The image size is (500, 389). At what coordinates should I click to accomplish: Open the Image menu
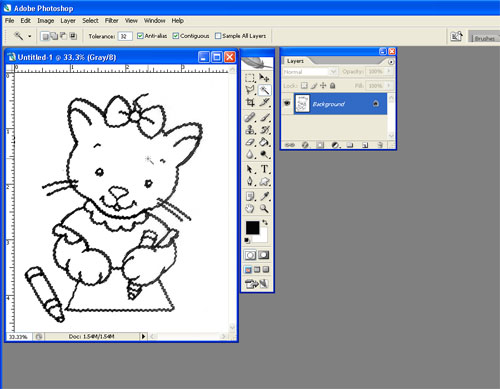[46, 21]
